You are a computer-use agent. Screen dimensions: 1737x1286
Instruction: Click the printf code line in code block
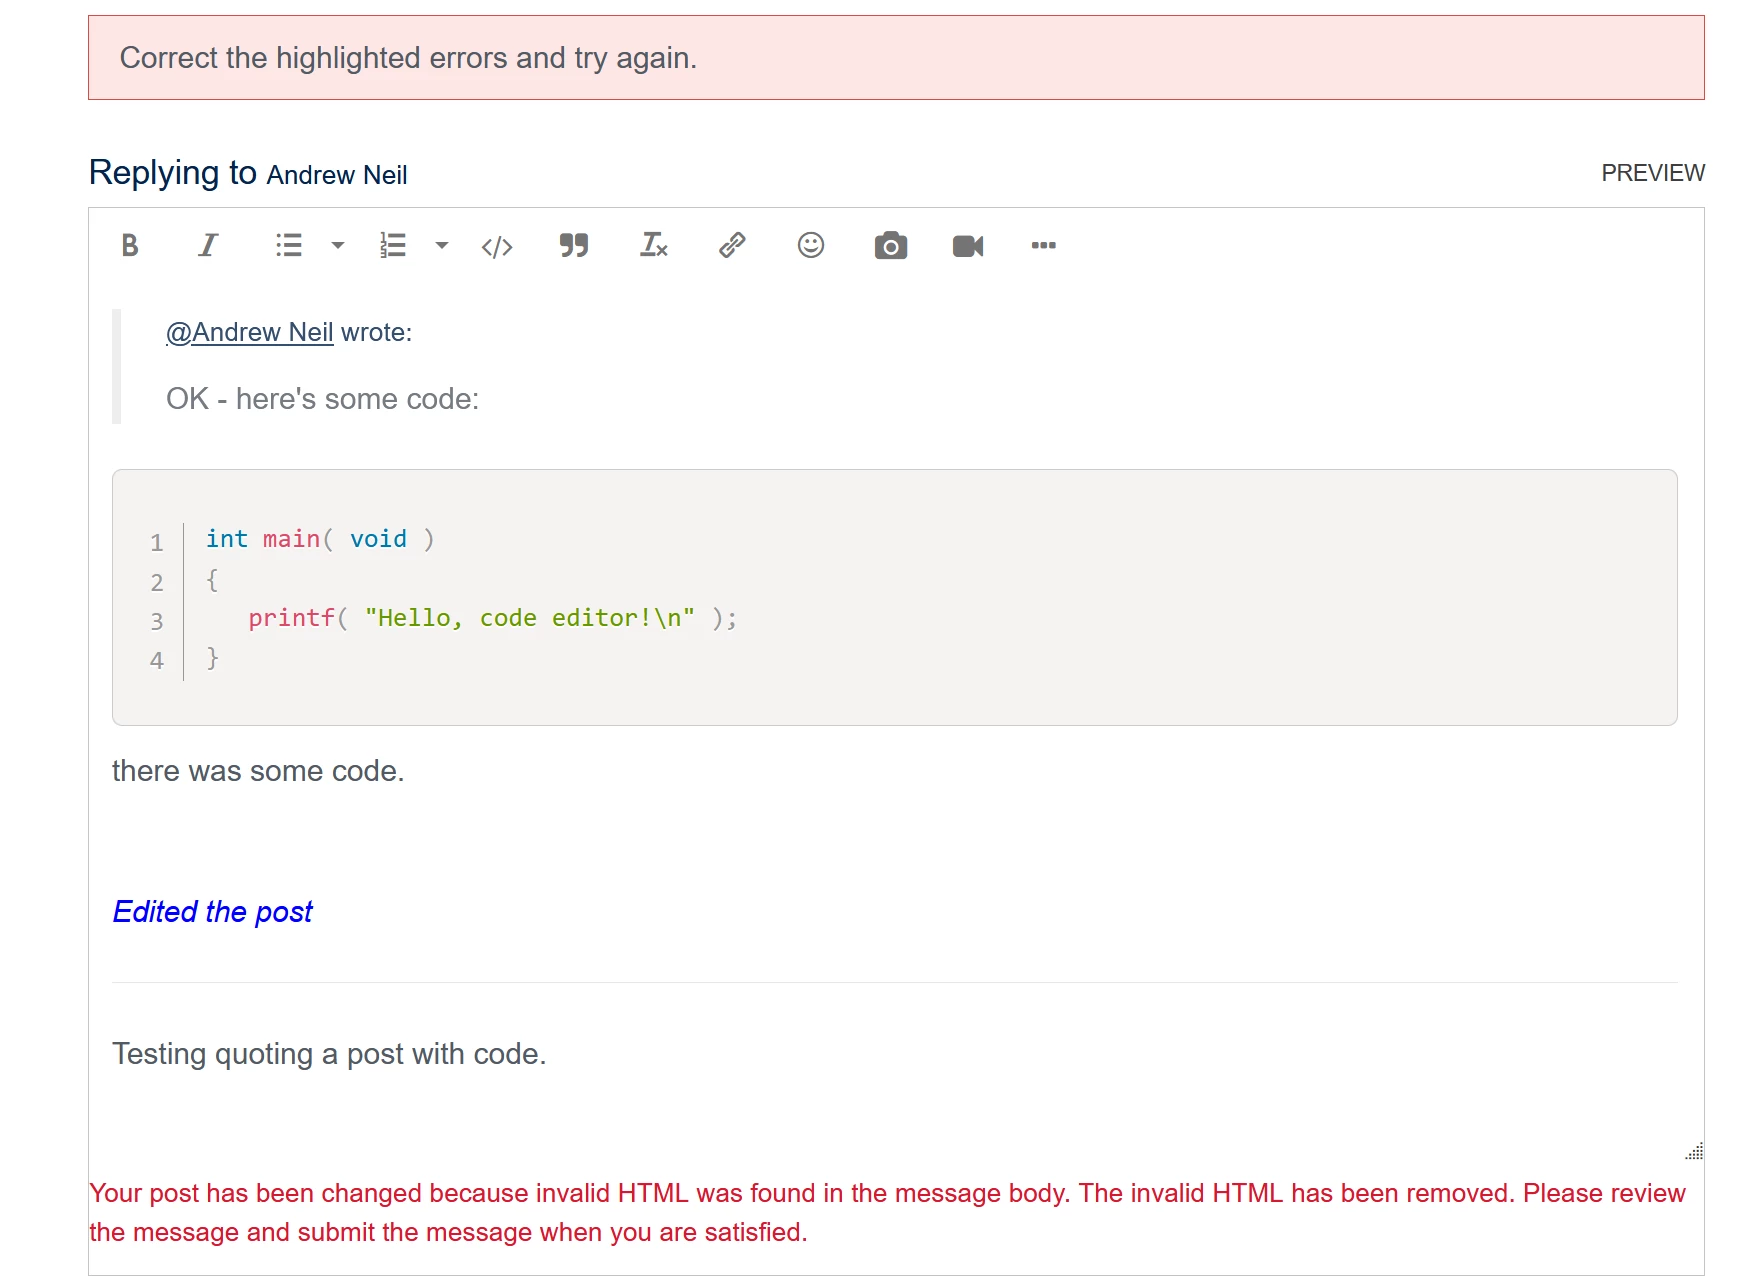(493, 618)
